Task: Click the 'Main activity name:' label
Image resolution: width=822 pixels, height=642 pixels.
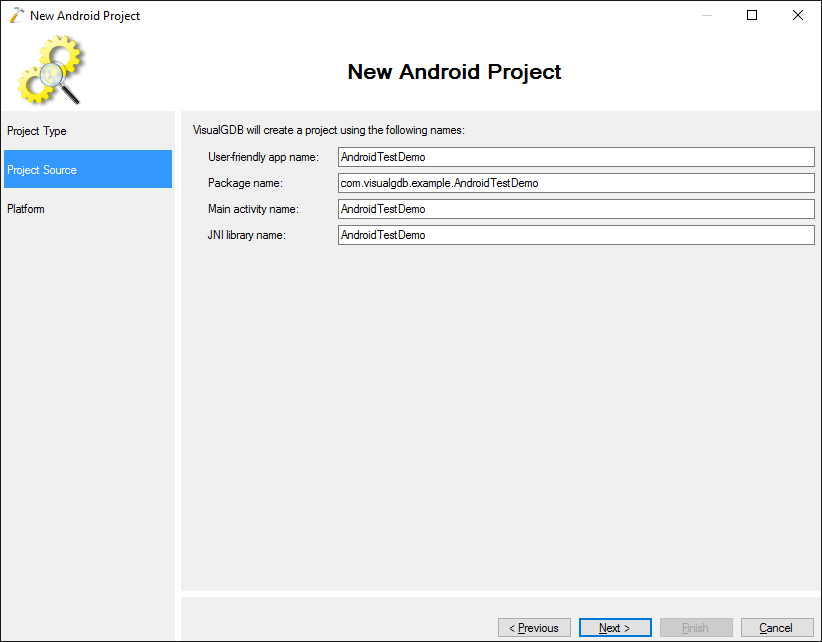Action: 253,209
